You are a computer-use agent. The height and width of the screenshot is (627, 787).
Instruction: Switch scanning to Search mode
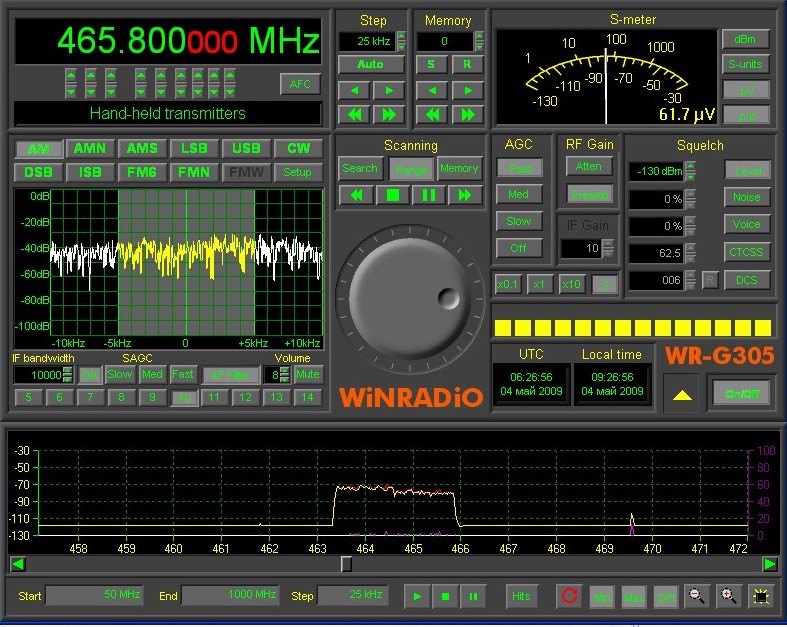[x=360, y=168]
